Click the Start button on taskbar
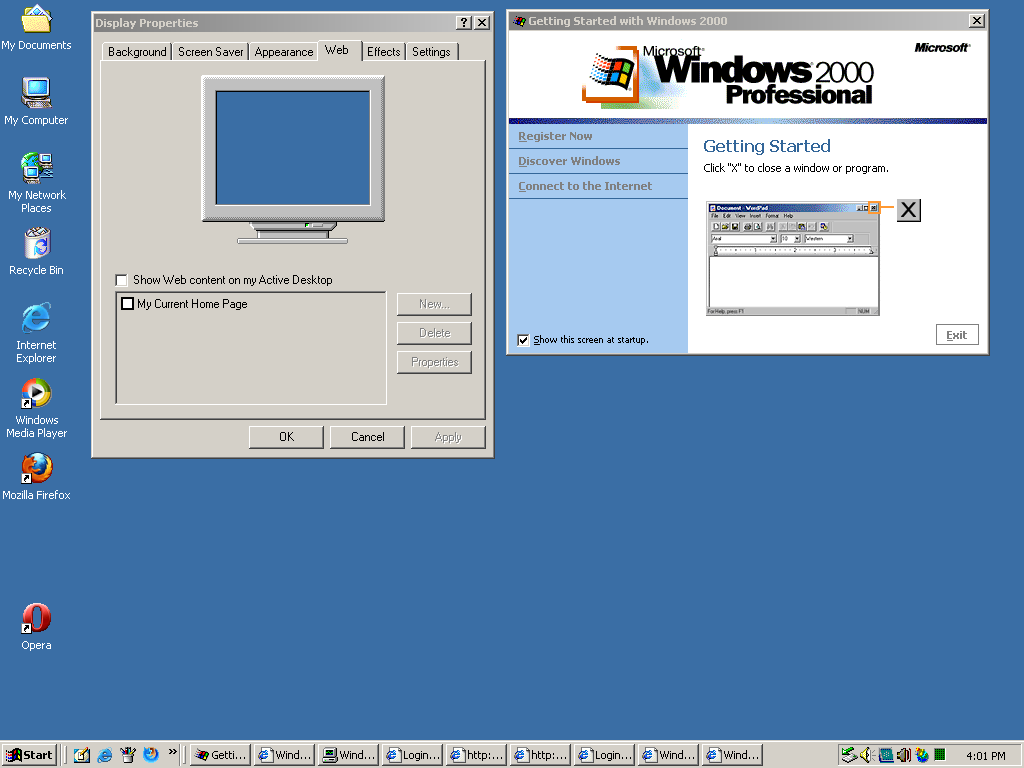Image resolution: width=1024 pixels, height=768 pixels. (30, 755)
